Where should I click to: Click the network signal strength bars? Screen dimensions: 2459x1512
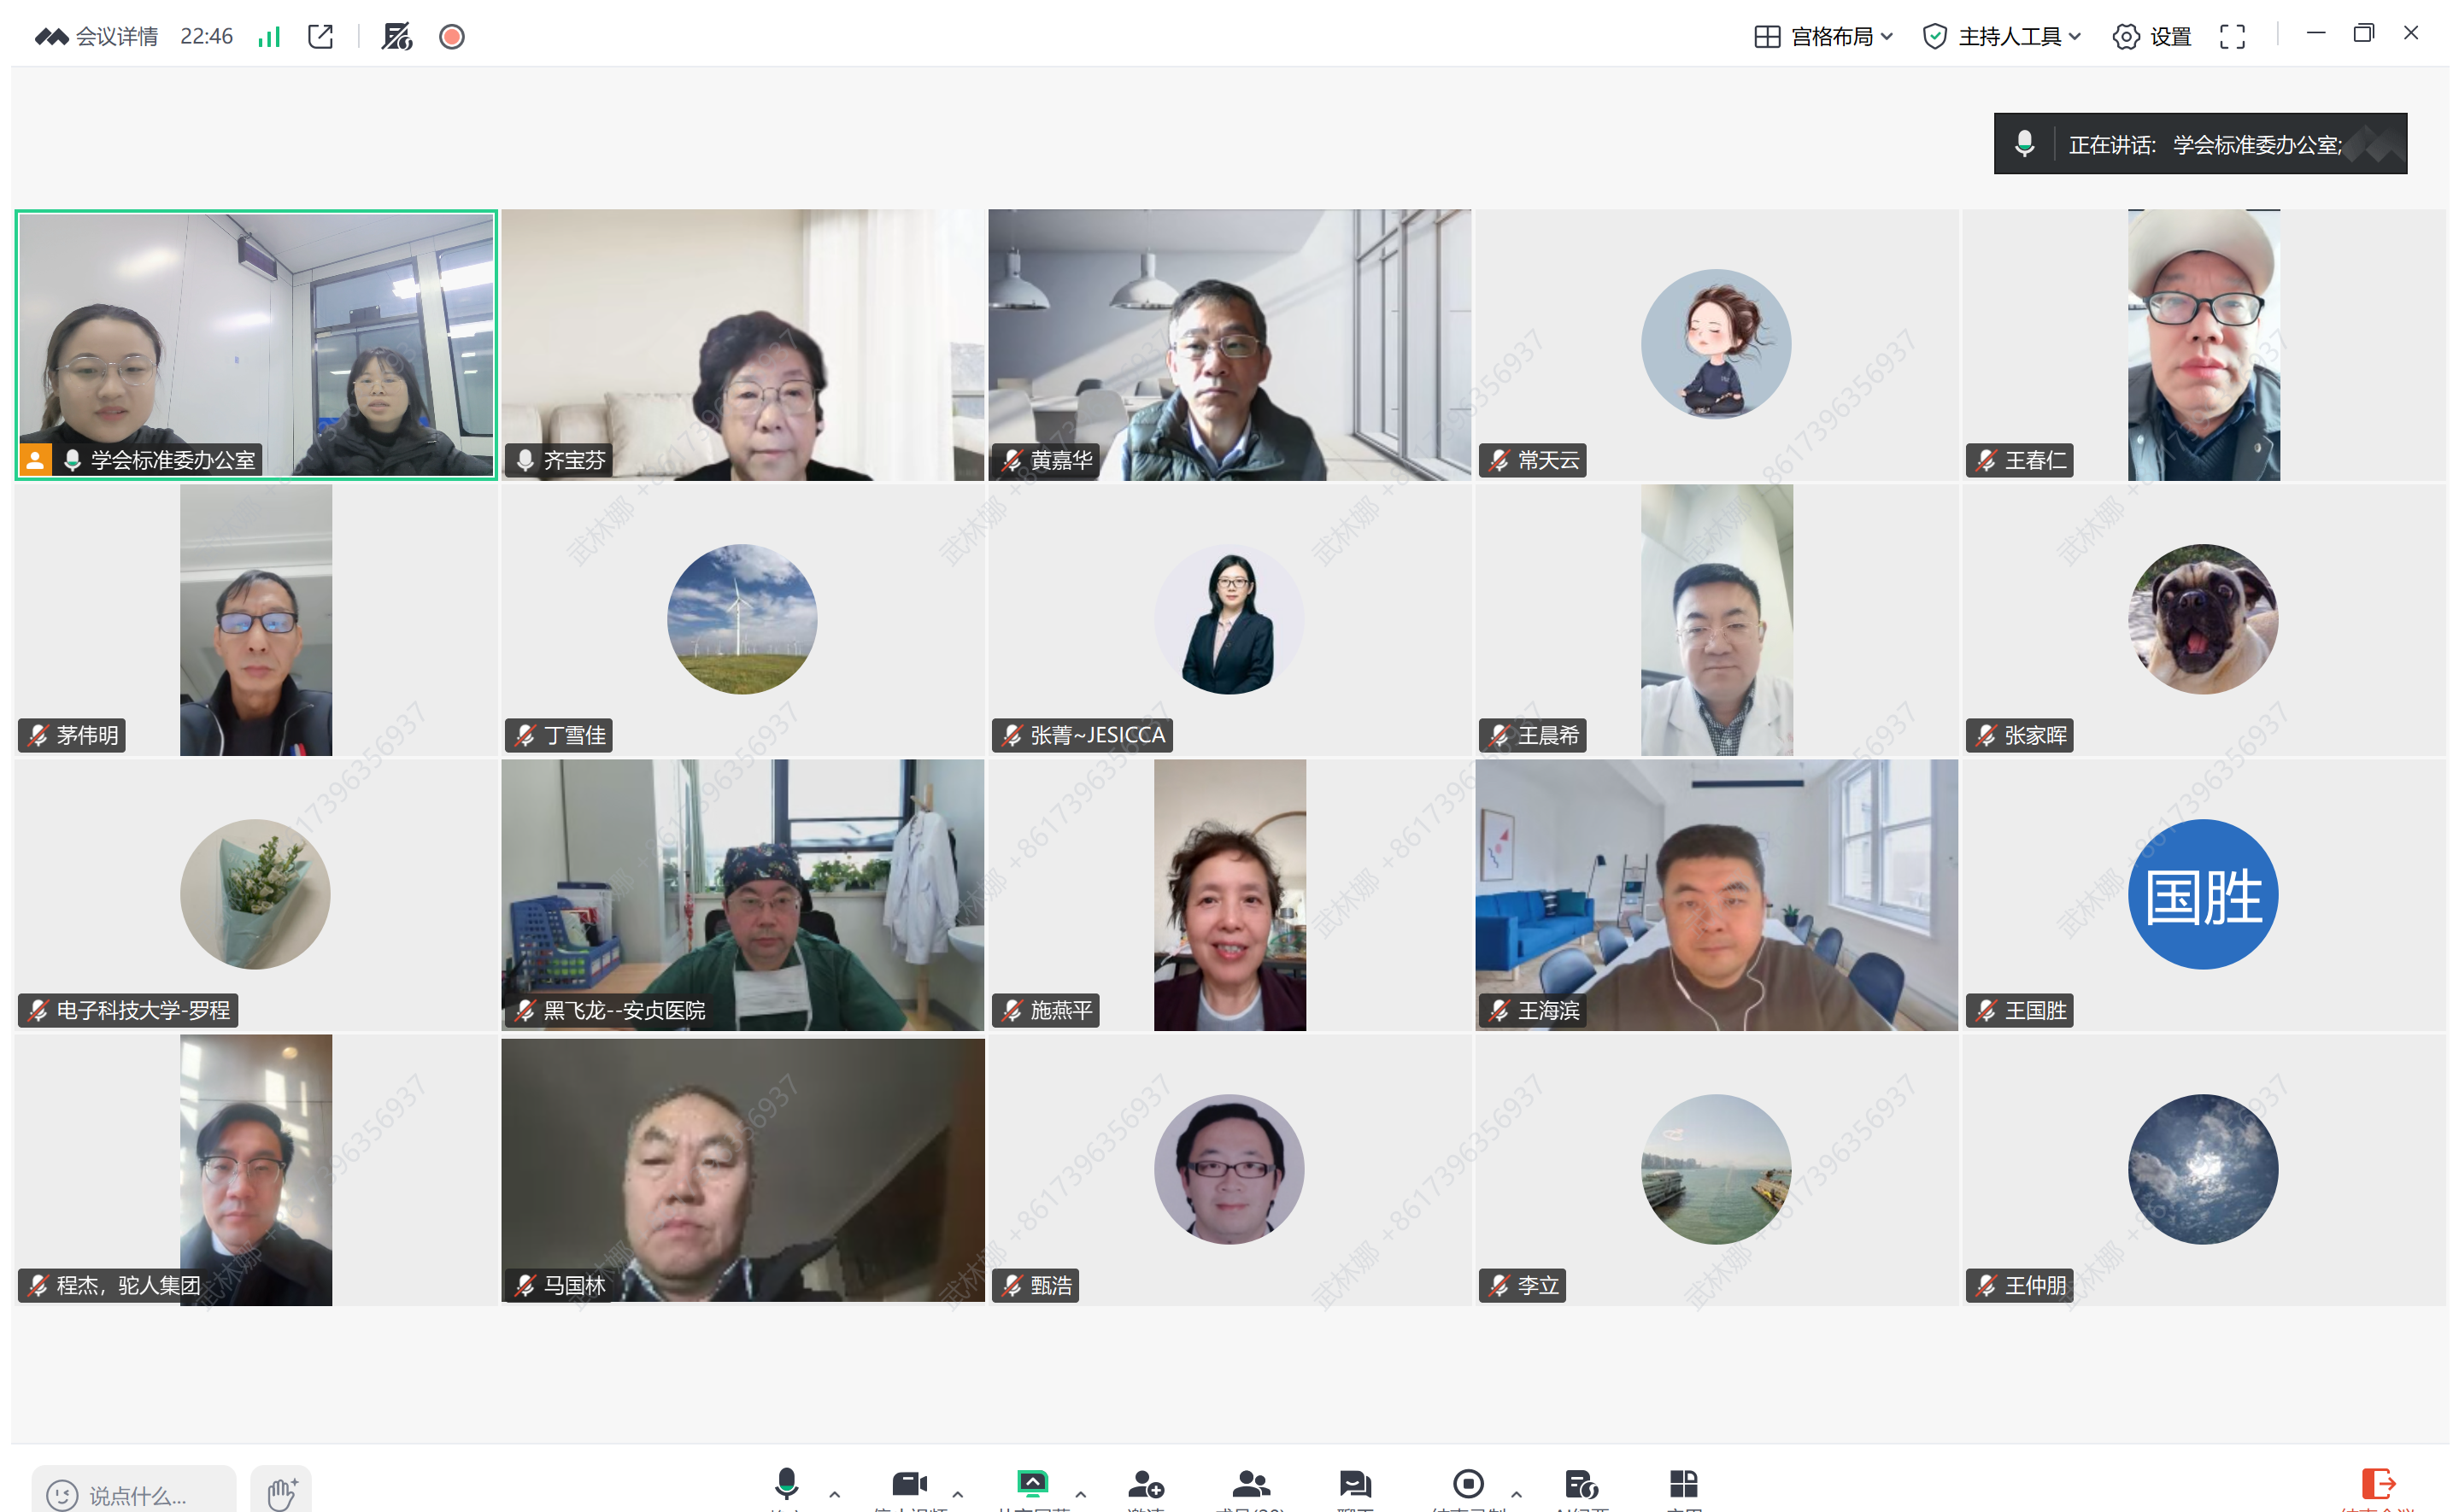coord(269,37)
